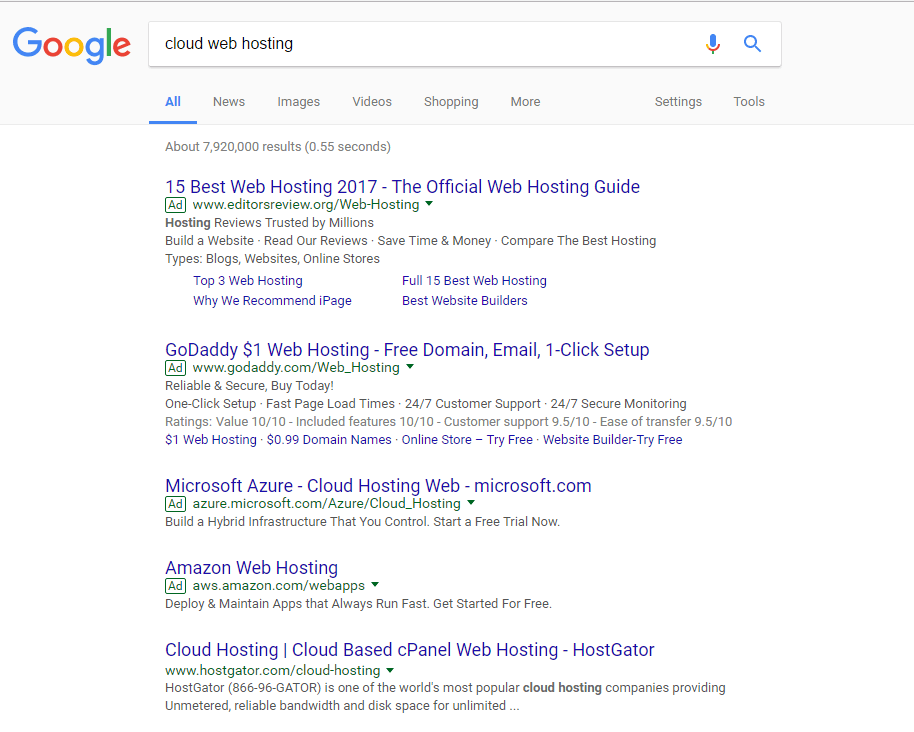
Task: Switch to the News tab
Action: [x=229, y=102]
